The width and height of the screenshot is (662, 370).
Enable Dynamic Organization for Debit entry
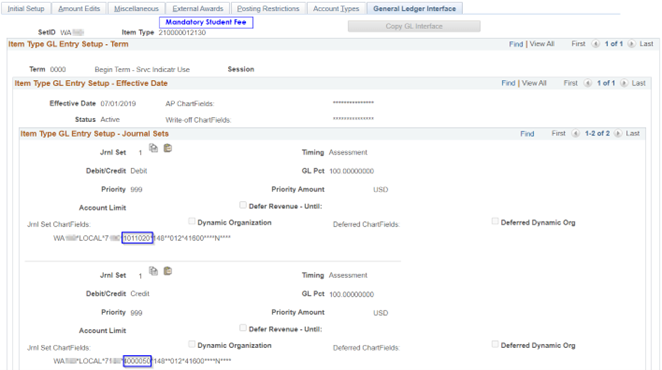click(x=192, y=221)
